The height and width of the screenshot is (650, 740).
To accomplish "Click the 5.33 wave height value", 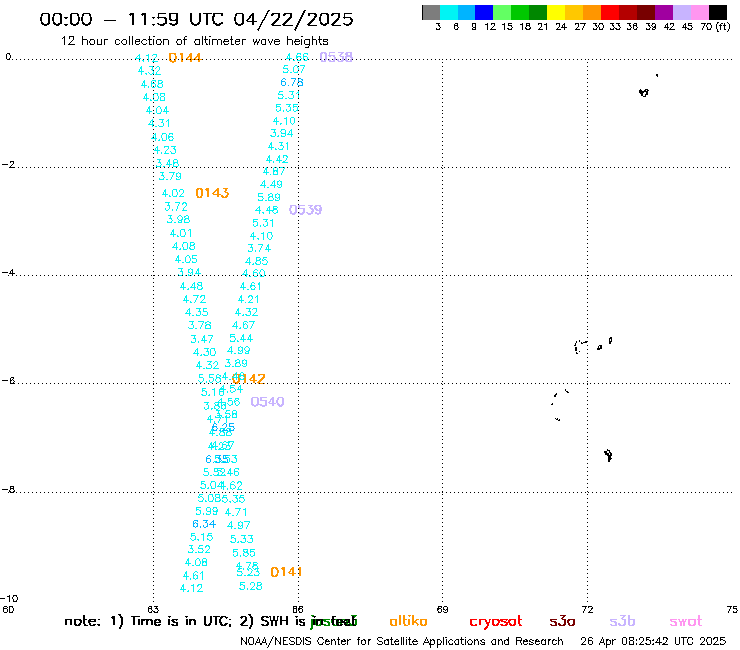I will click(x=242, y=539).
